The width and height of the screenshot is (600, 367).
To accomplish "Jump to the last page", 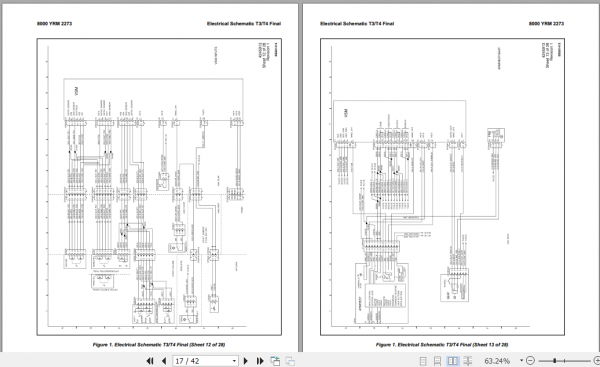I will (260, 361).
